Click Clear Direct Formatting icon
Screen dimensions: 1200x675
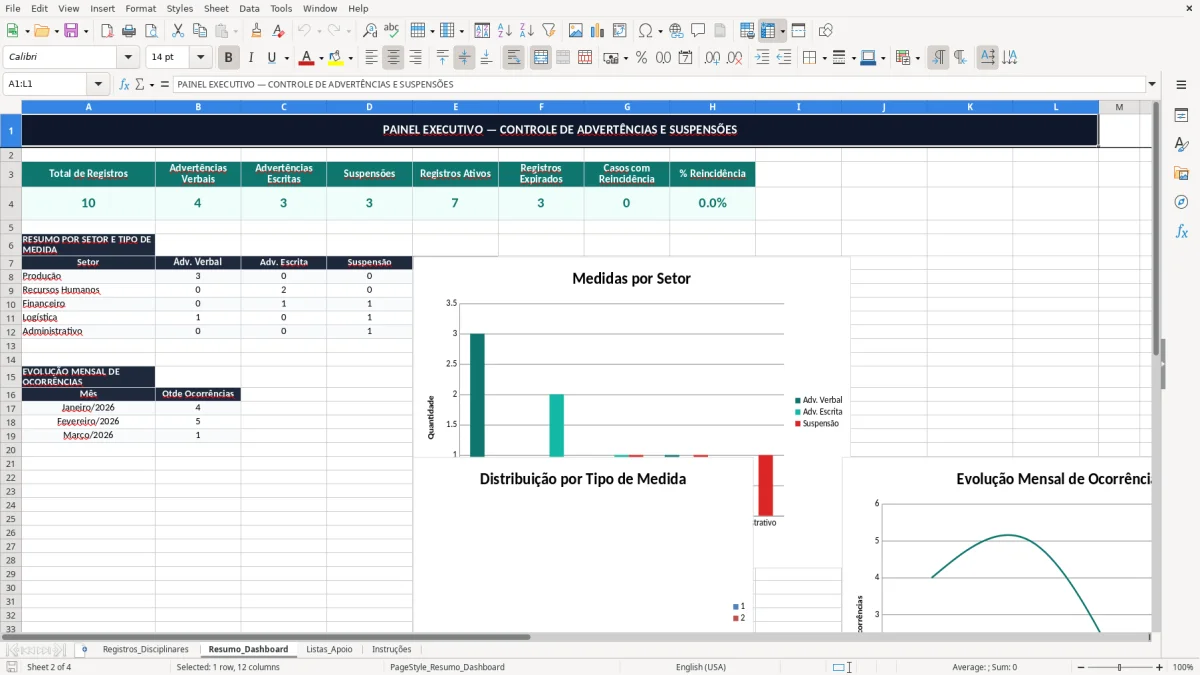278,31
